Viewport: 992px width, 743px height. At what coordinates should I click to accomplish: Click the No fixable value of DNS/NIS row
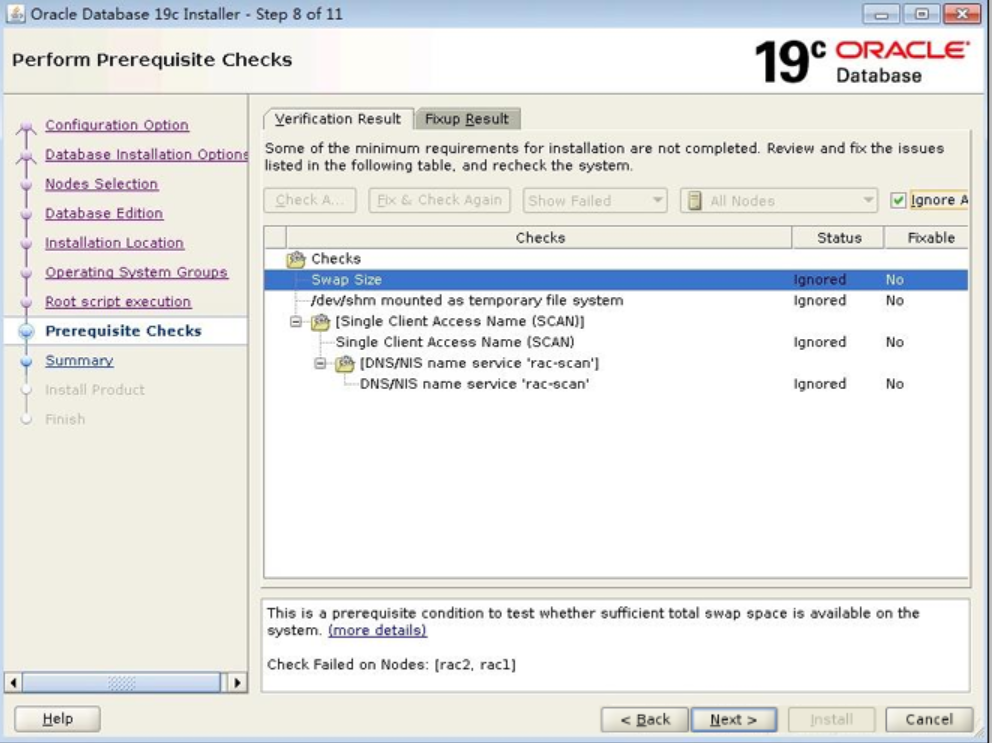click(x=895, y=384)
